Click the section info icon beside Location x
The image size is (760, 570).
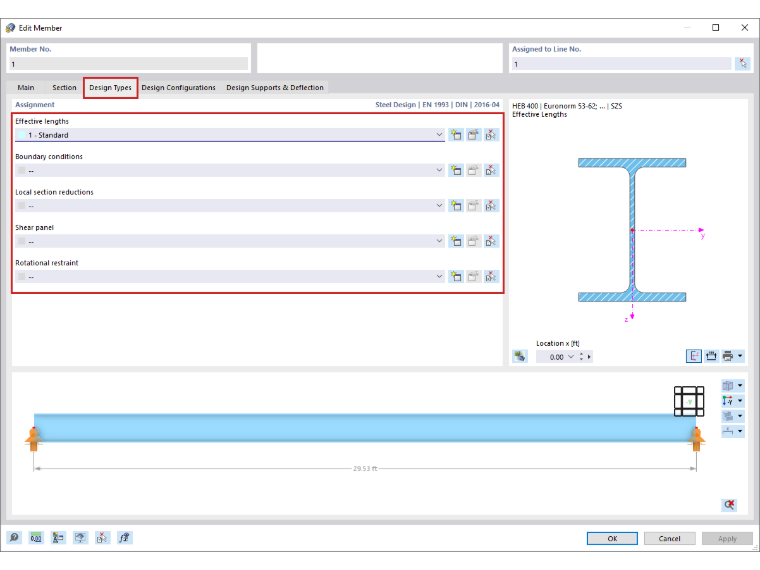pyautogui.click(x=520, y=356)
